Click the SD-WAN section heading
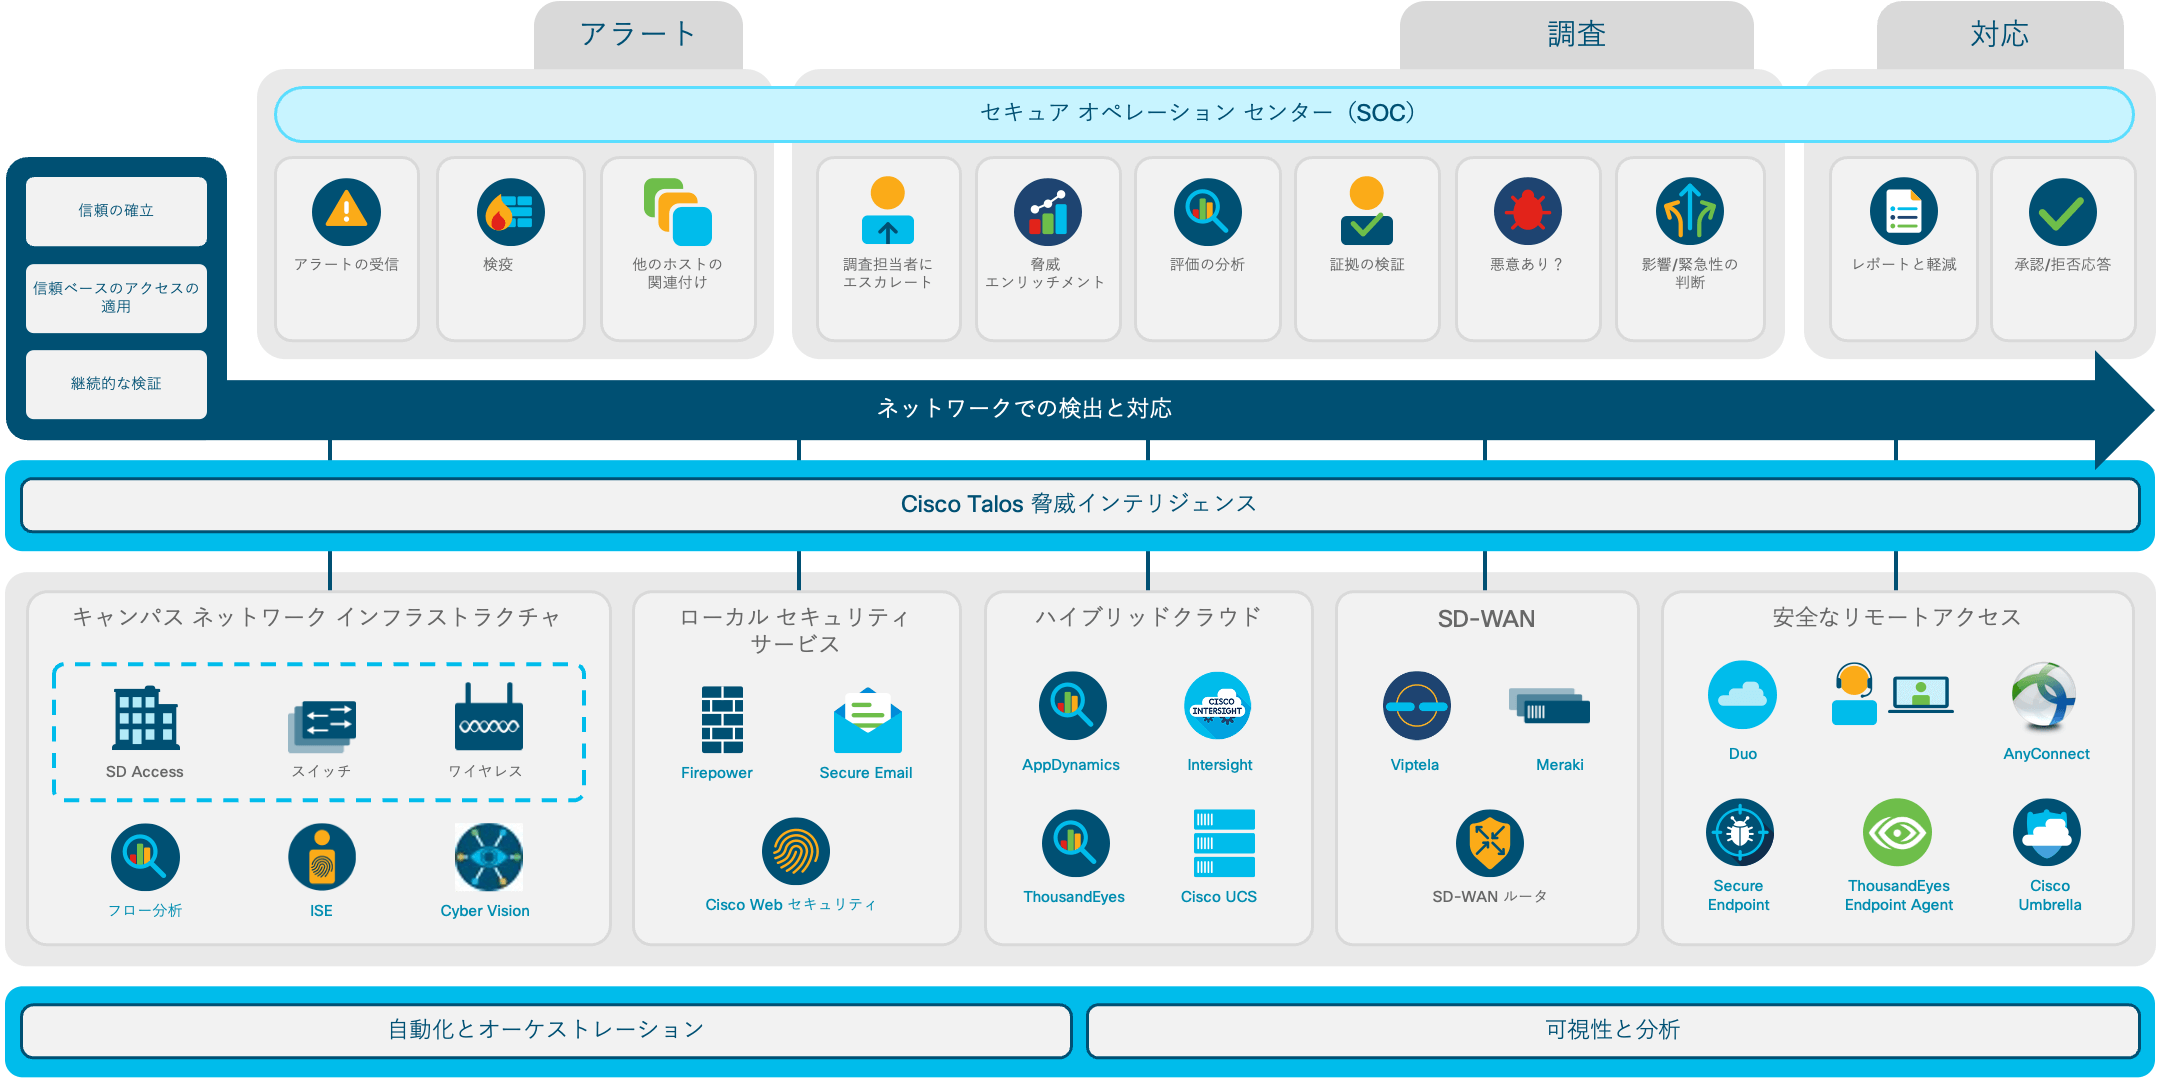The height and width of the screenshot is (1080, 2160). pos(1486,619)
